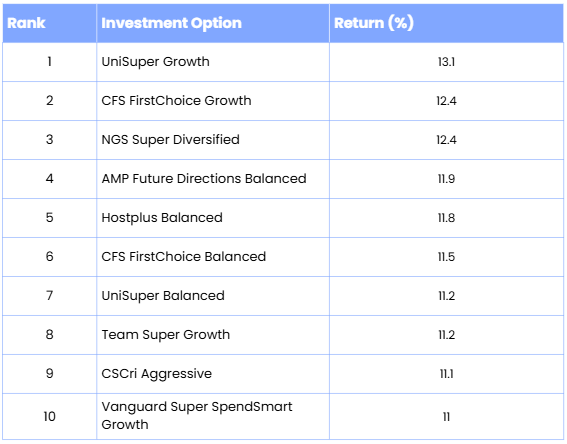
Task: Click rank number 5 cell
Action: click(x=50, y=218)
